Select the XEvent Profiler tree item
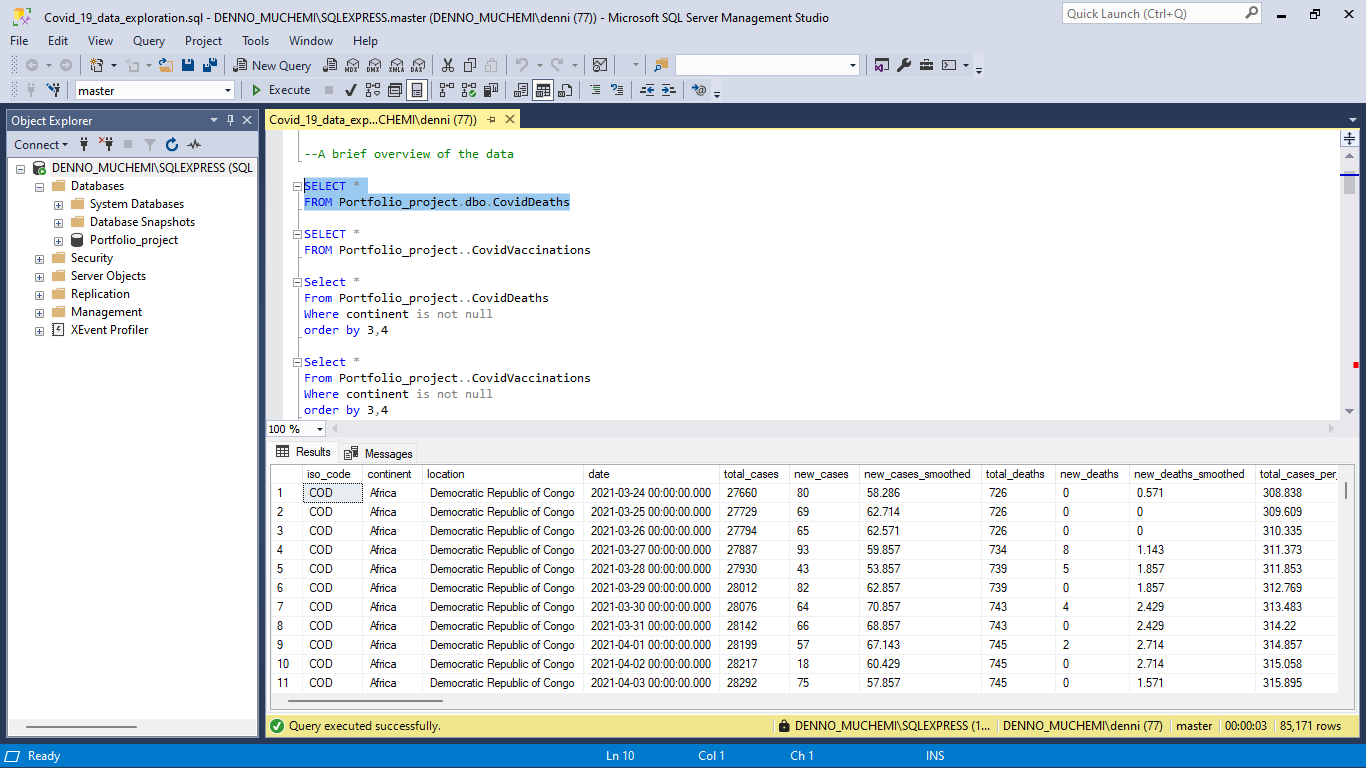Screen dimensions: 1366x768 click(109, 330)
